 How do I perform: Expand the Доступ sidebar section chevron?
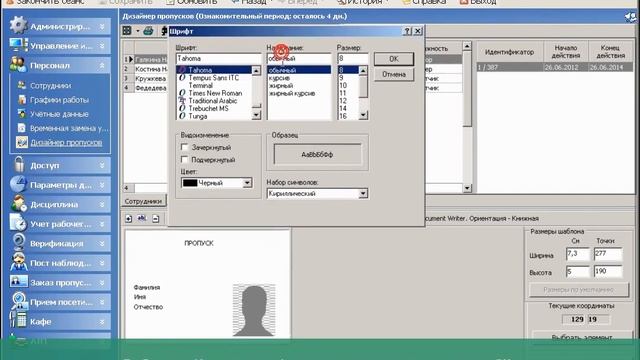pyautogui.click(x=102, y=165)
